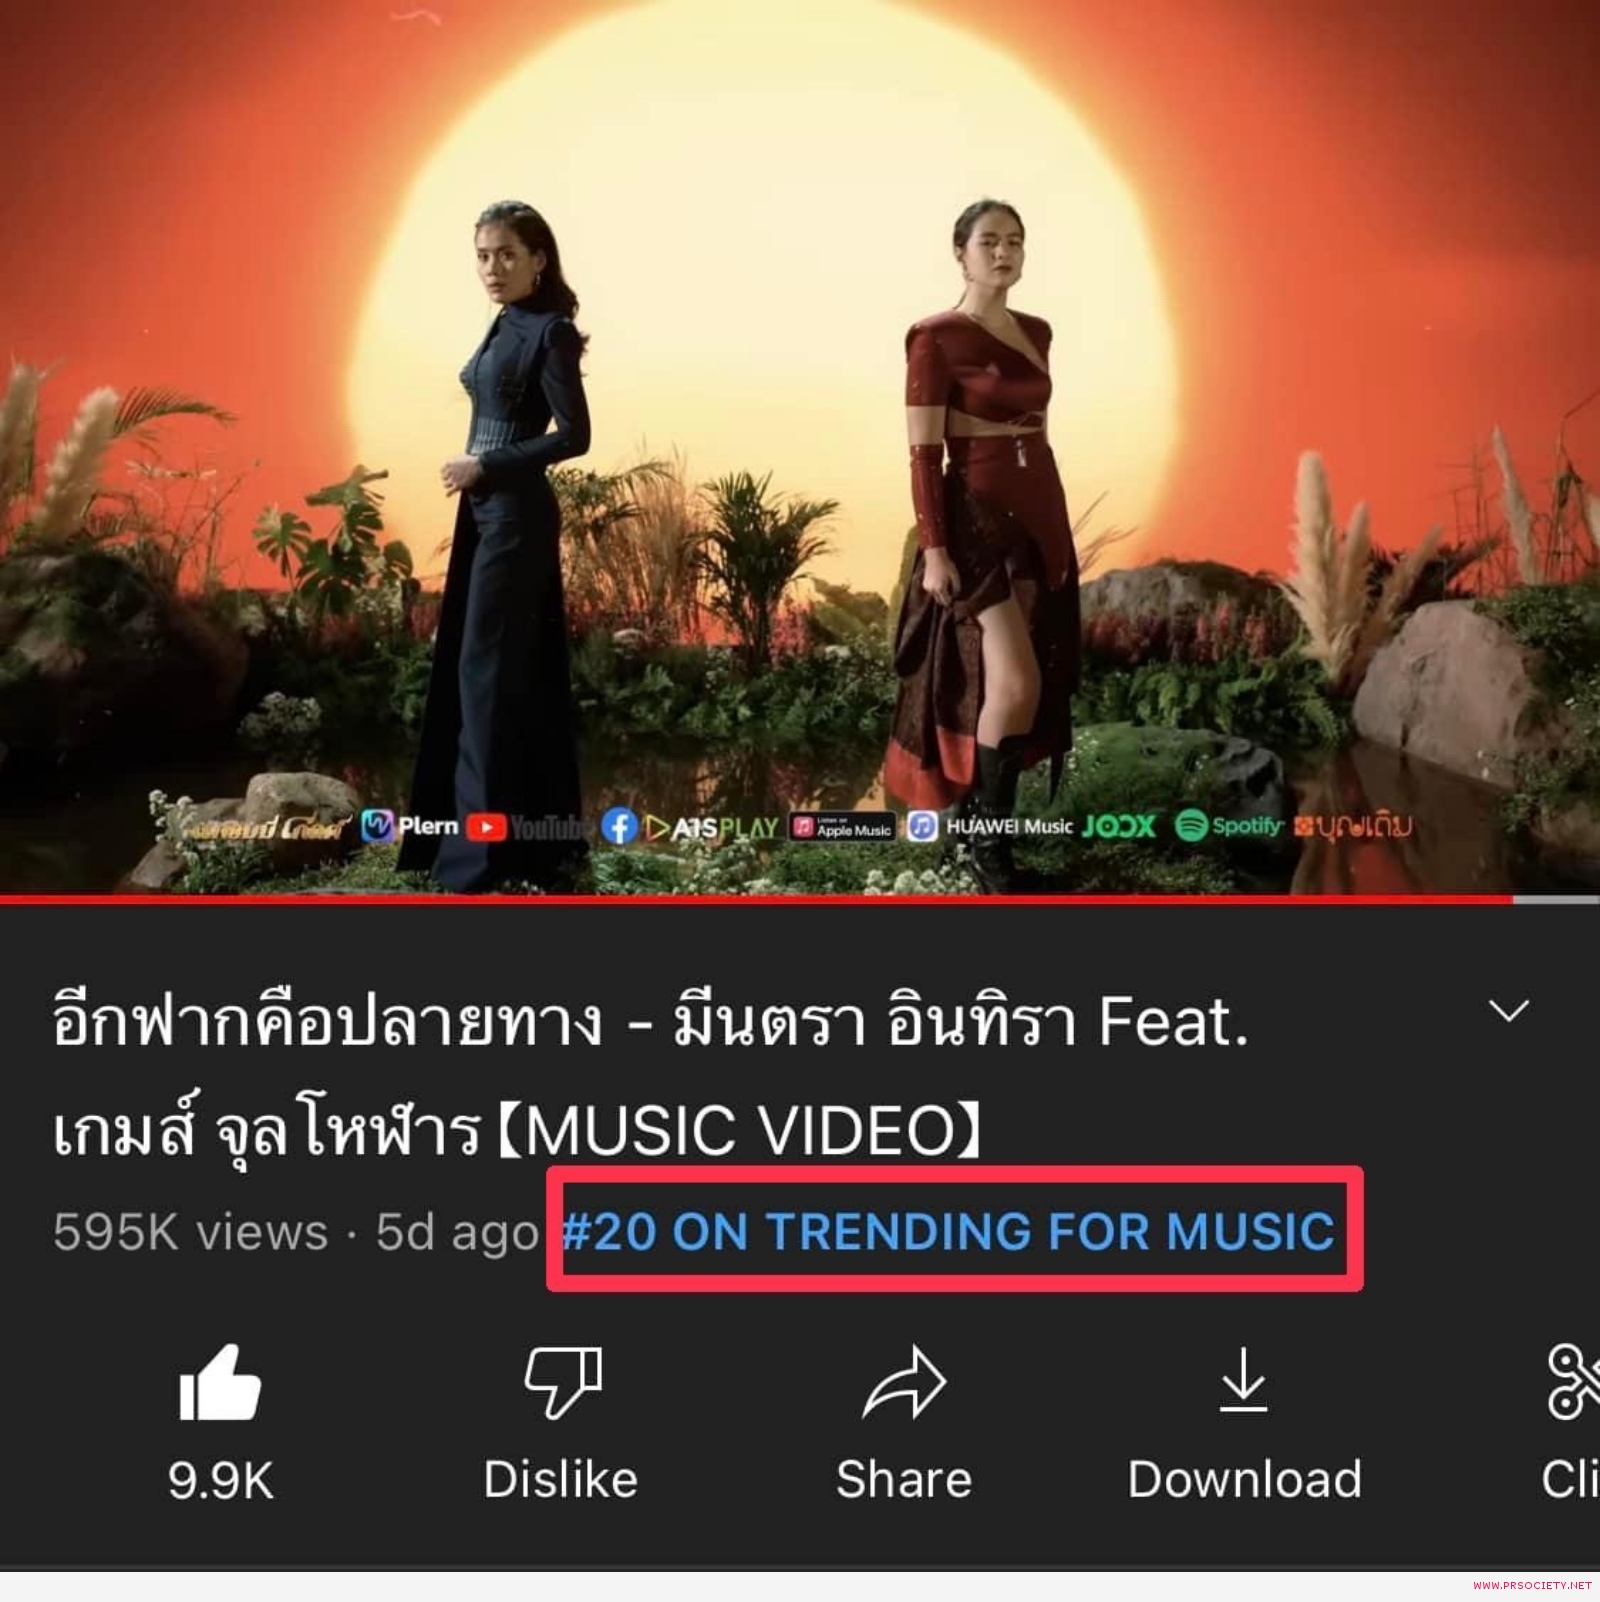Screen dimensions: 1600x1602
Task: Tap the Download arrow icon
Action: click(1244, 1381)
